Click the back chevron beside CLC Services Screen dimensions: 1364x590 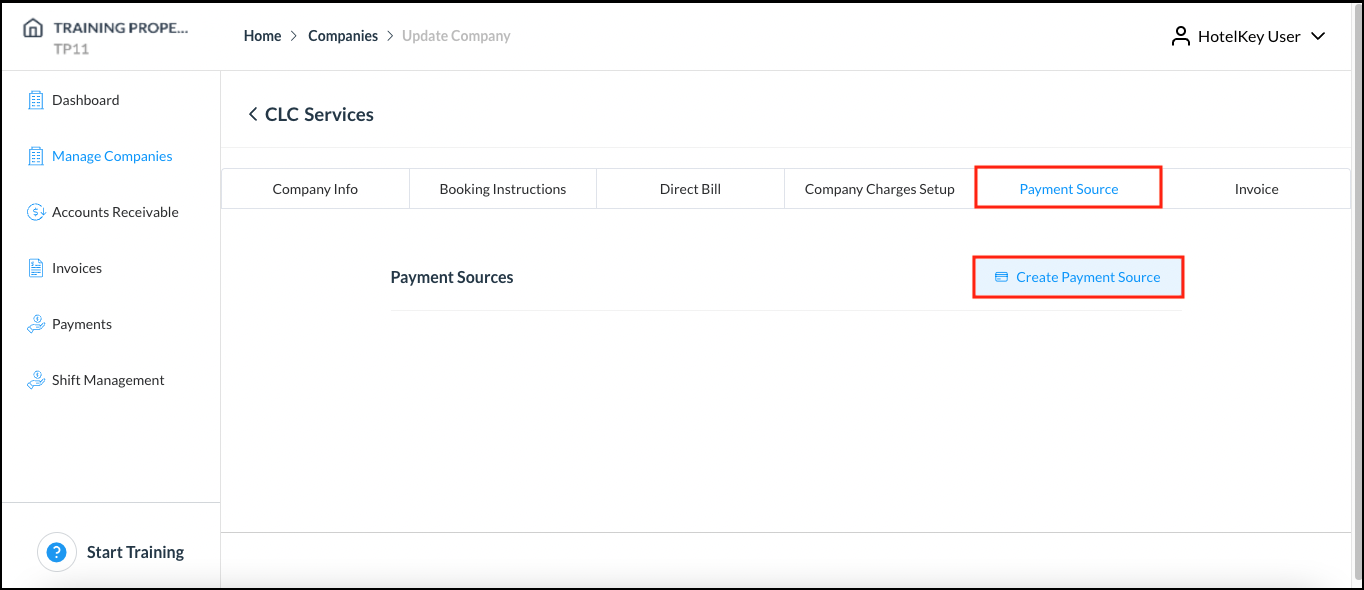(x=253, y=114)
